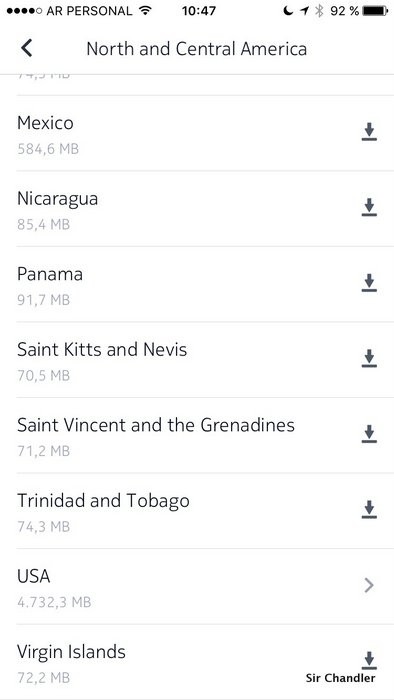Tap the Panama country name
394x700 pixels.
[50, 274]
